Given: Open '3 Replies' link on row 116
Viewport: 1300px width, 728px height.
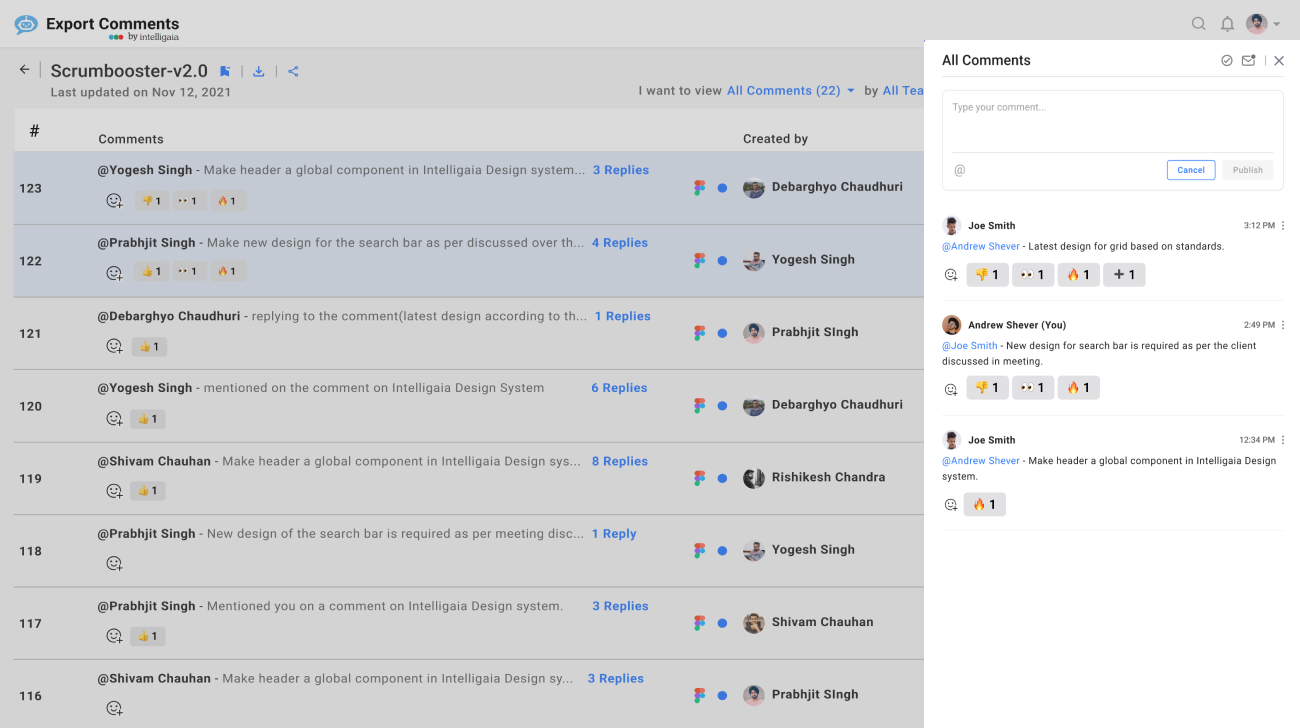Looking at the screenshot, I should [x=615, y=678].
